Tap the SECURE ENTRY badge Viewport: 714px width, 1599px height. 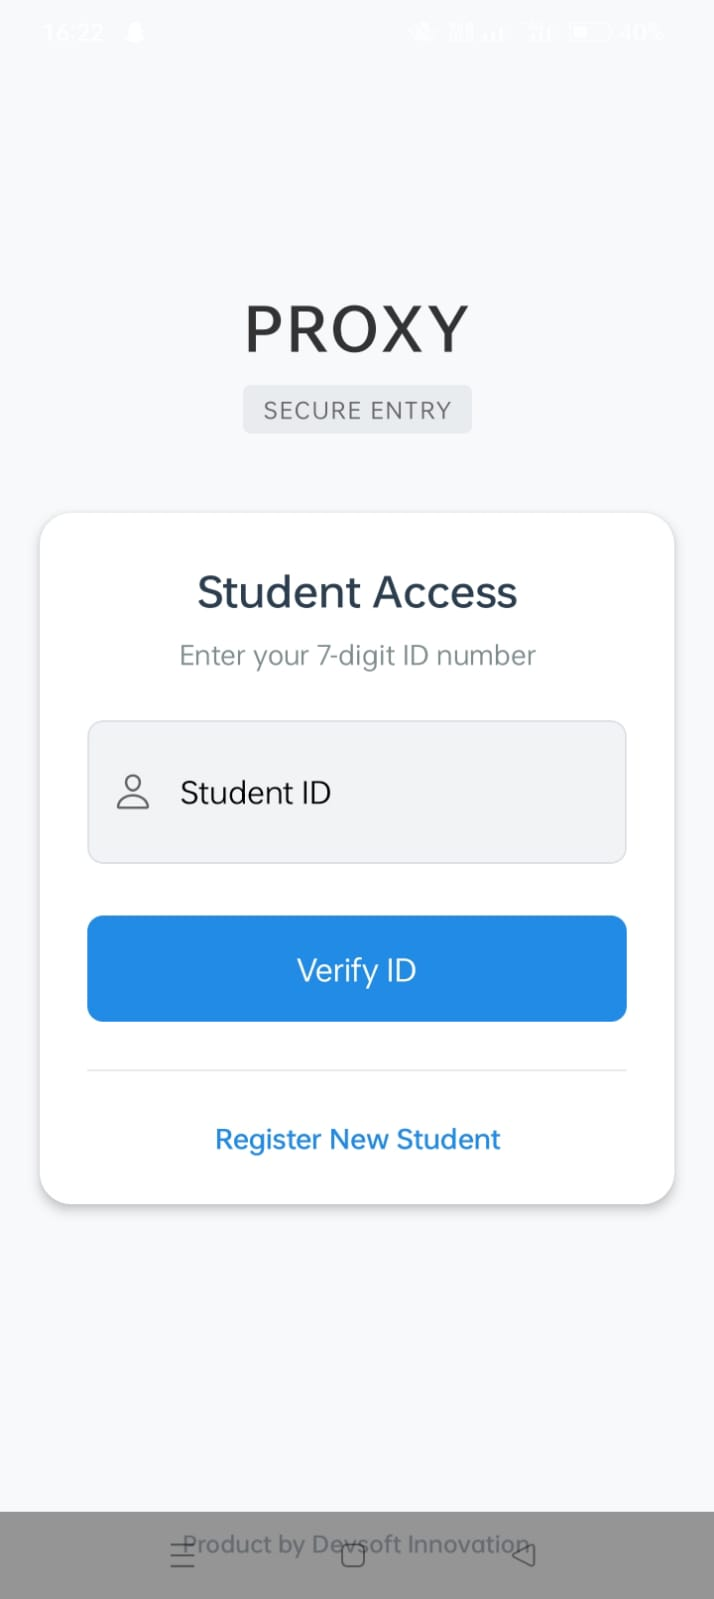coord(357,410)
